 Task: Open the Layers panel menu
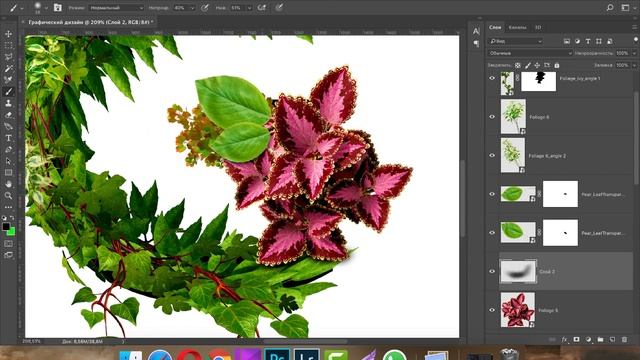pos(634,27)
